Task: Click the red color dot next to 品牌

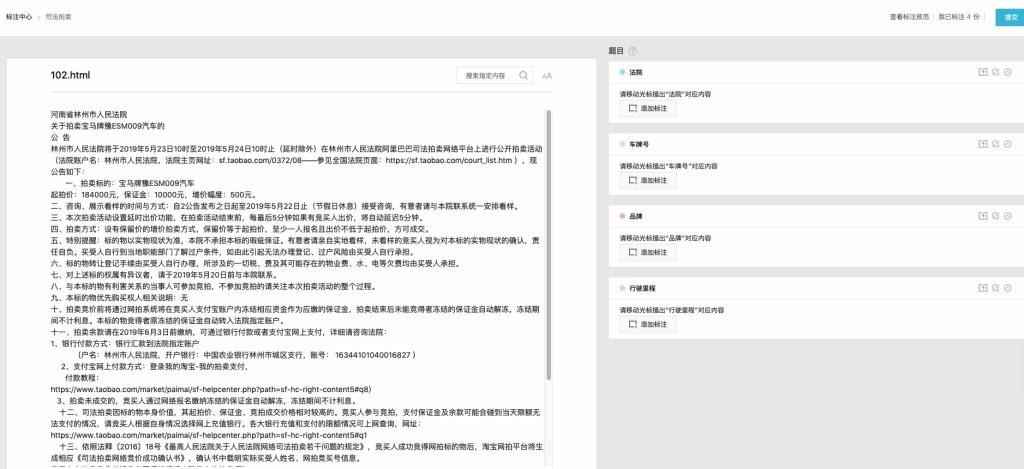Action: coord(622,216)
